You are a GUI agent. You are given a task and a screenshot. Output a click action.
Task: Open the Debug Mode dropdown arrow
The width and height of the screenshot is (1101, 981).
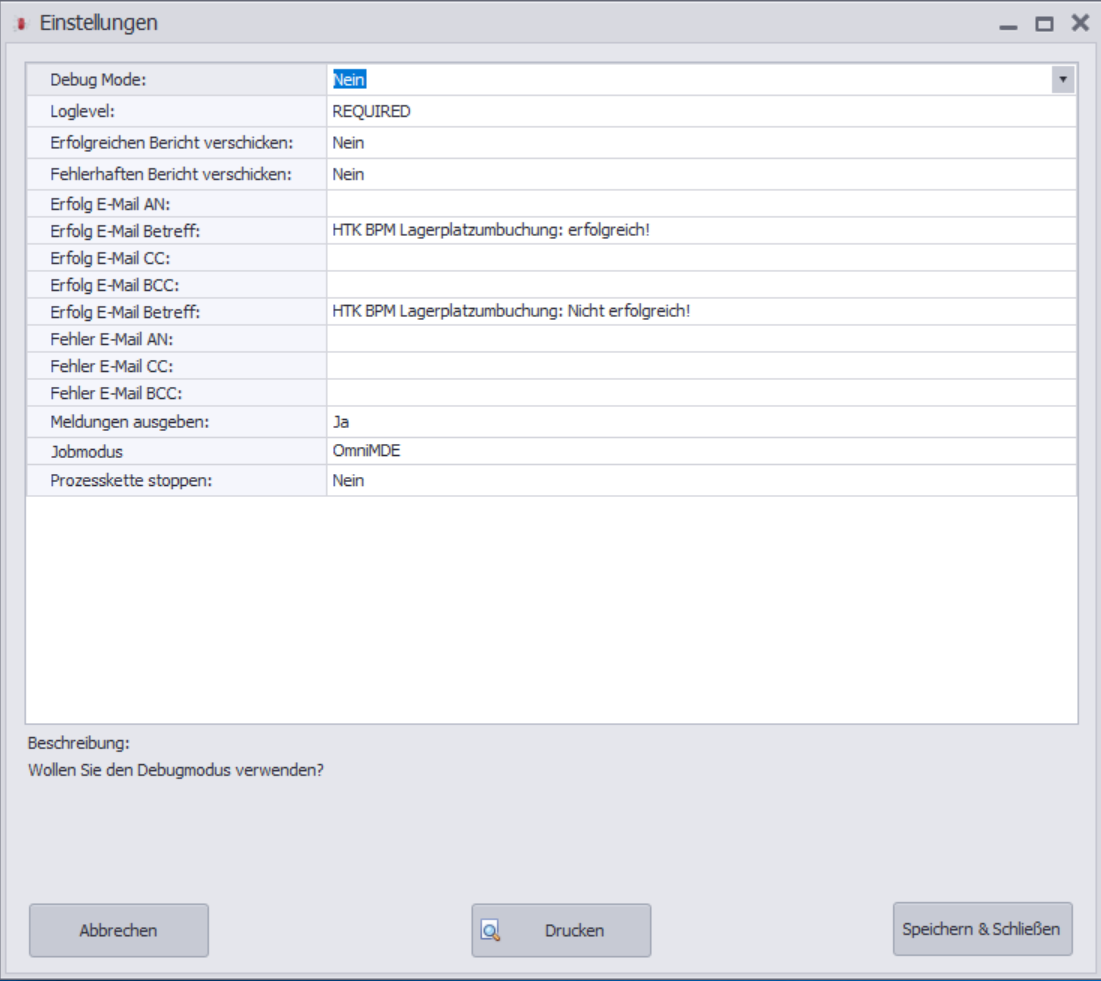[1062, 79]
